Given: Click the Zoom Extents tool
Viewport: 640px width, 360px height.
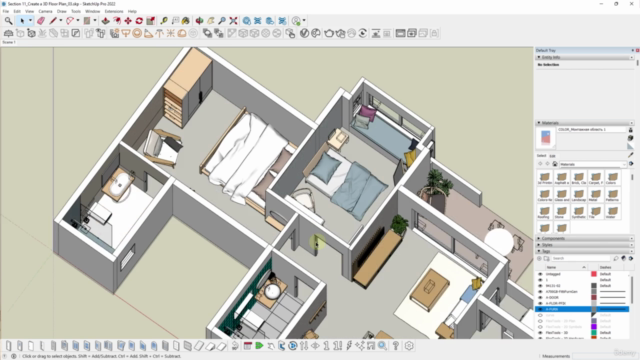Looking at the screenshot, I should pyautogui.click(x=233, y=21).
